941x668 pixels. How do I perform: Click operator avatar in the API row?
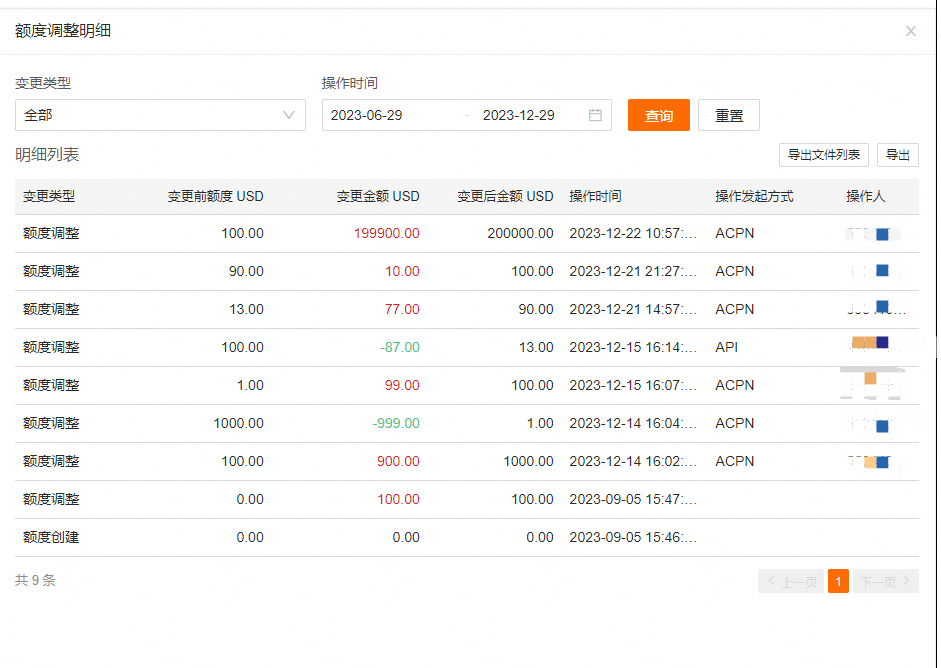(870, 343)
